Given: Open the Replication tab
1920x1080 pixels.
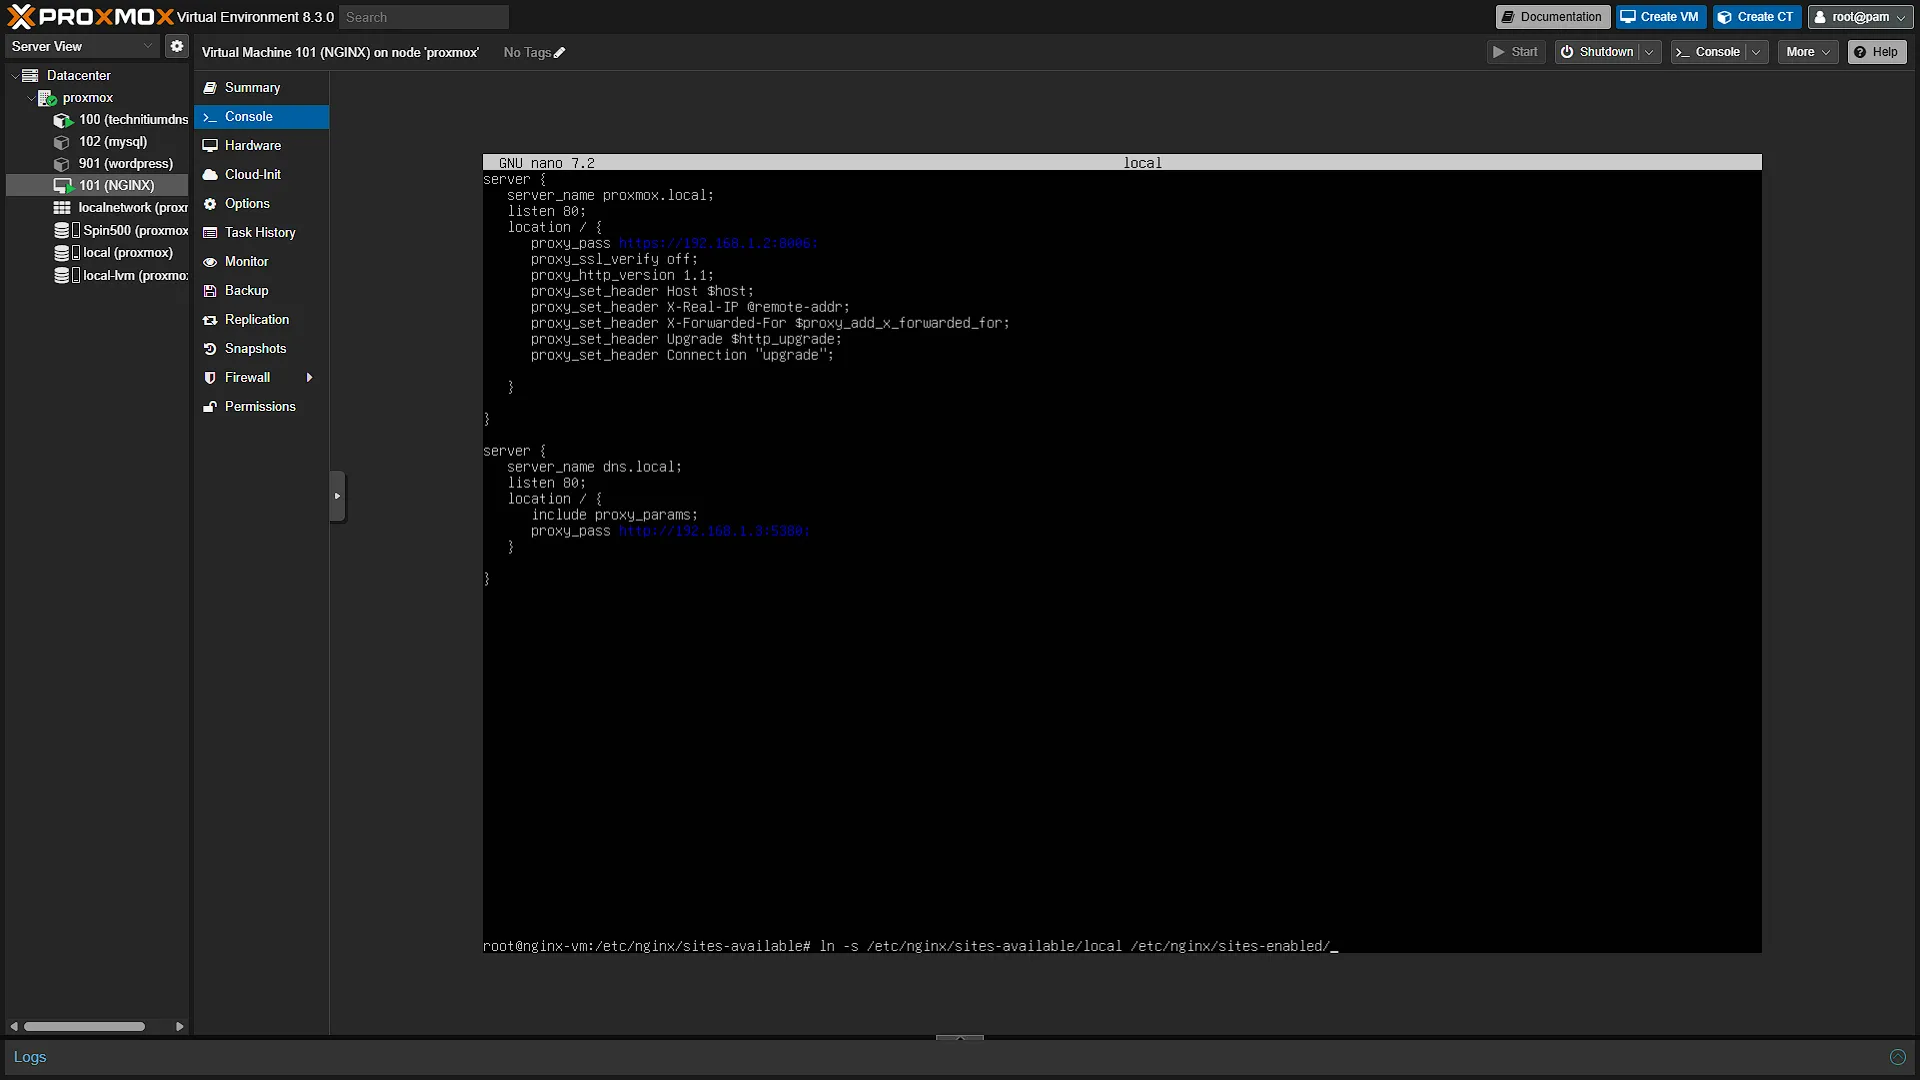Looking at the screenshot, I should 261,320.
